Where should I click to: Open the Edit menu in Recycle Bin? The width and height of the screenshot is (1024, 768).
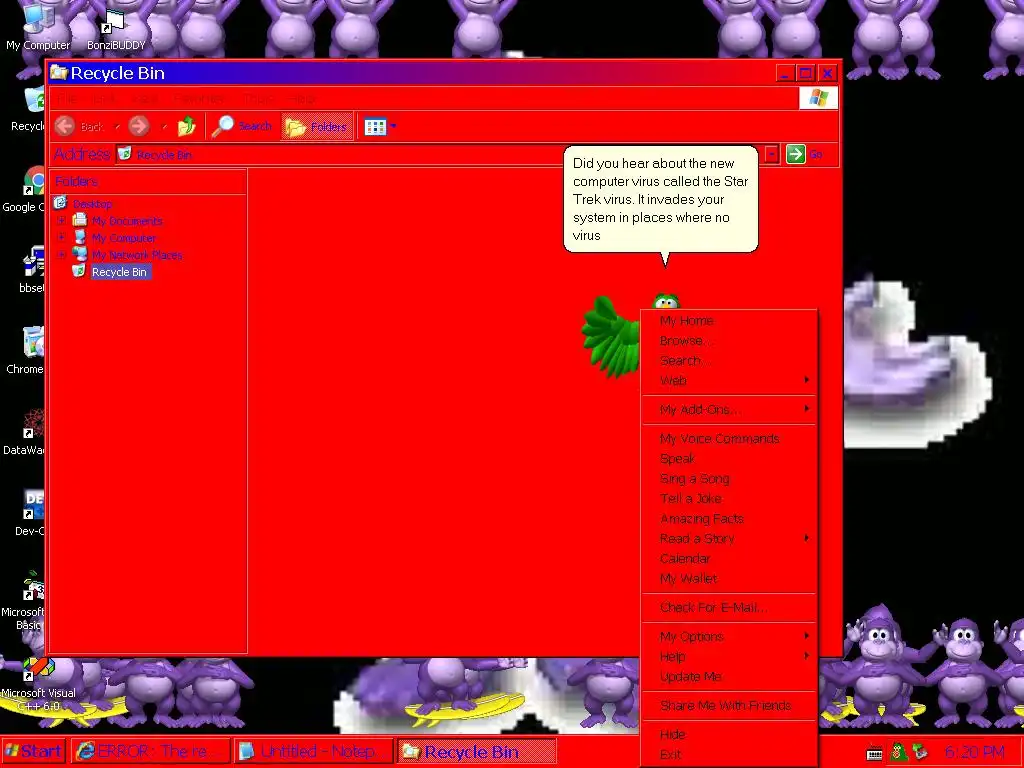(x=104, y=99)
